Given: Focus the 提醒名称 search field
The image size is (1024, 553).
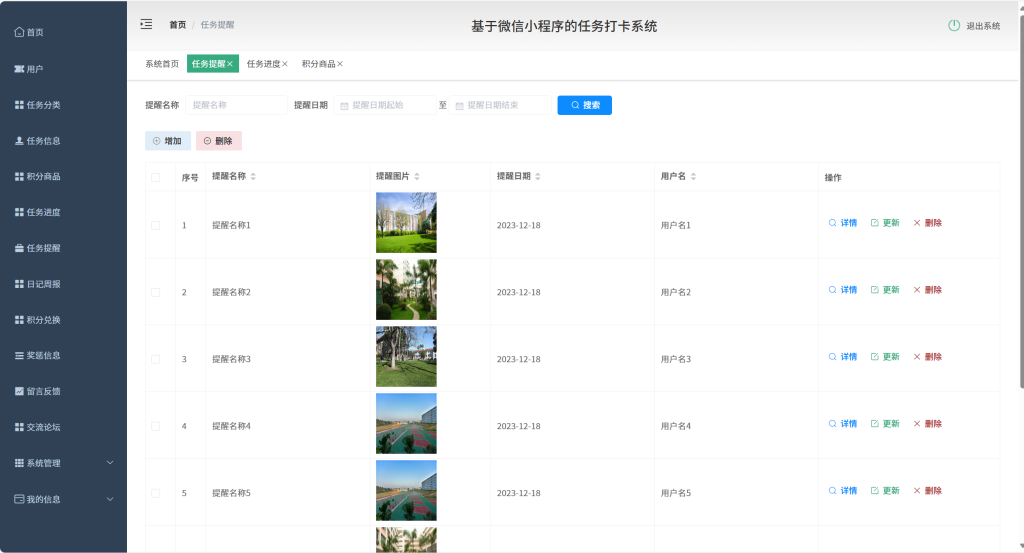Looking at the screenshot, I should pos(236,105).
